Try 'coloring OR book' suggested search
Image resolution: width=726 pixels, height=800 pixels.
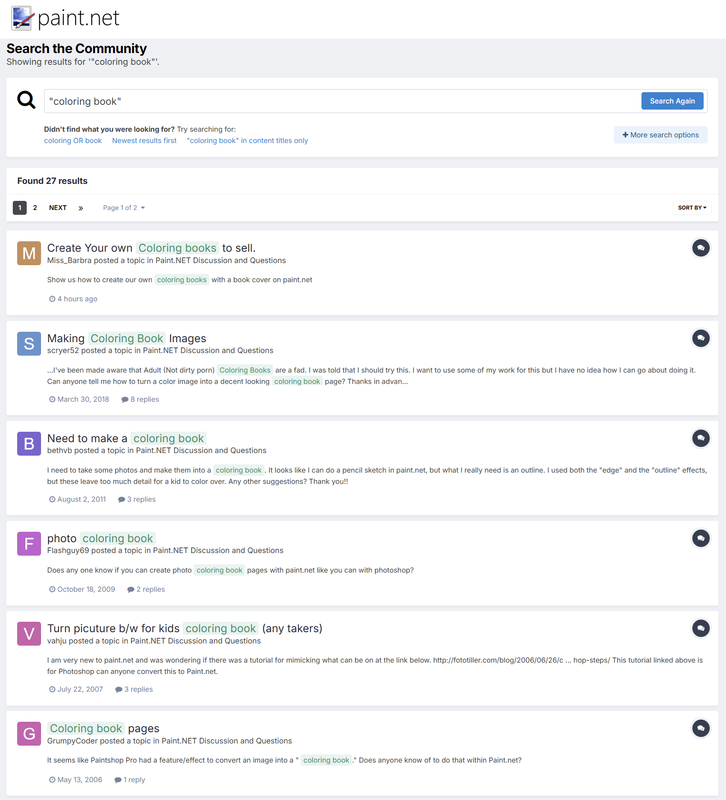click(x=73, y=140)
